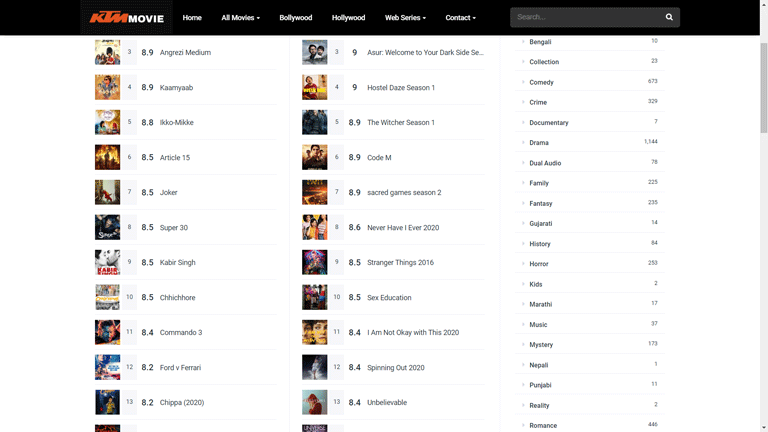This screenshot has width=768, height=432.
Task: Open Kaamyaab poster thumbnail
Action: [107, 87]
